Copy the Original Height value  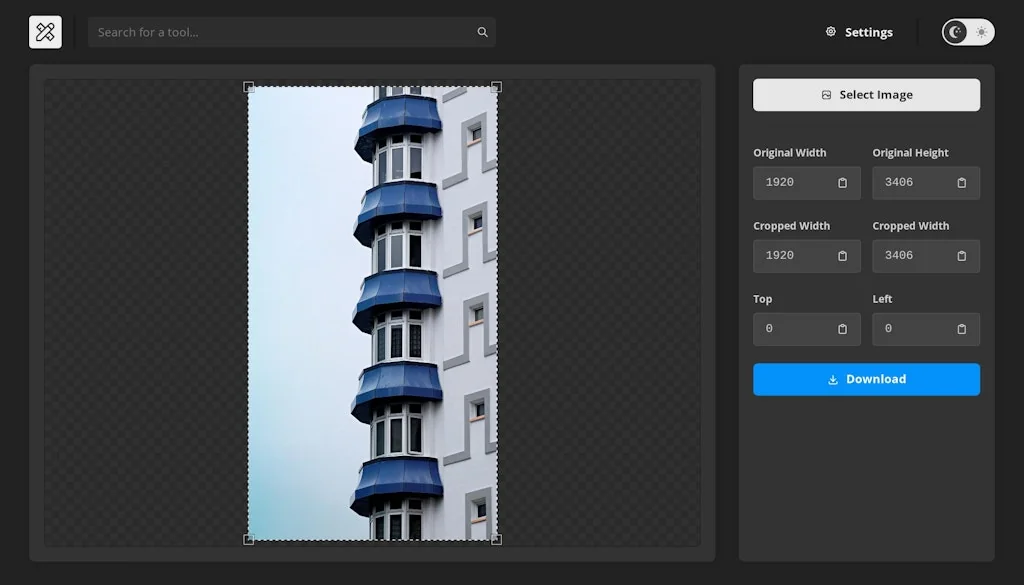coord(961,183)
